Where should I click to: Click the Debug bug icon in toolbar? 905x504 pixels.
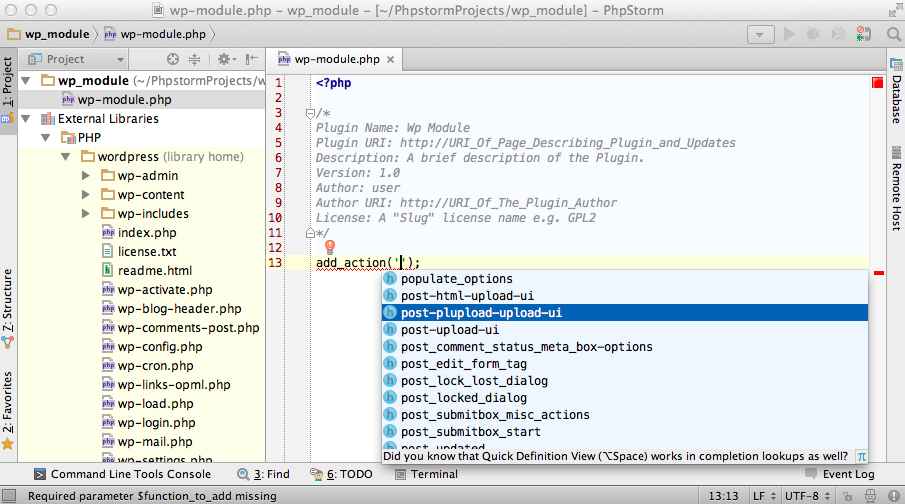[x=813, y=34]
